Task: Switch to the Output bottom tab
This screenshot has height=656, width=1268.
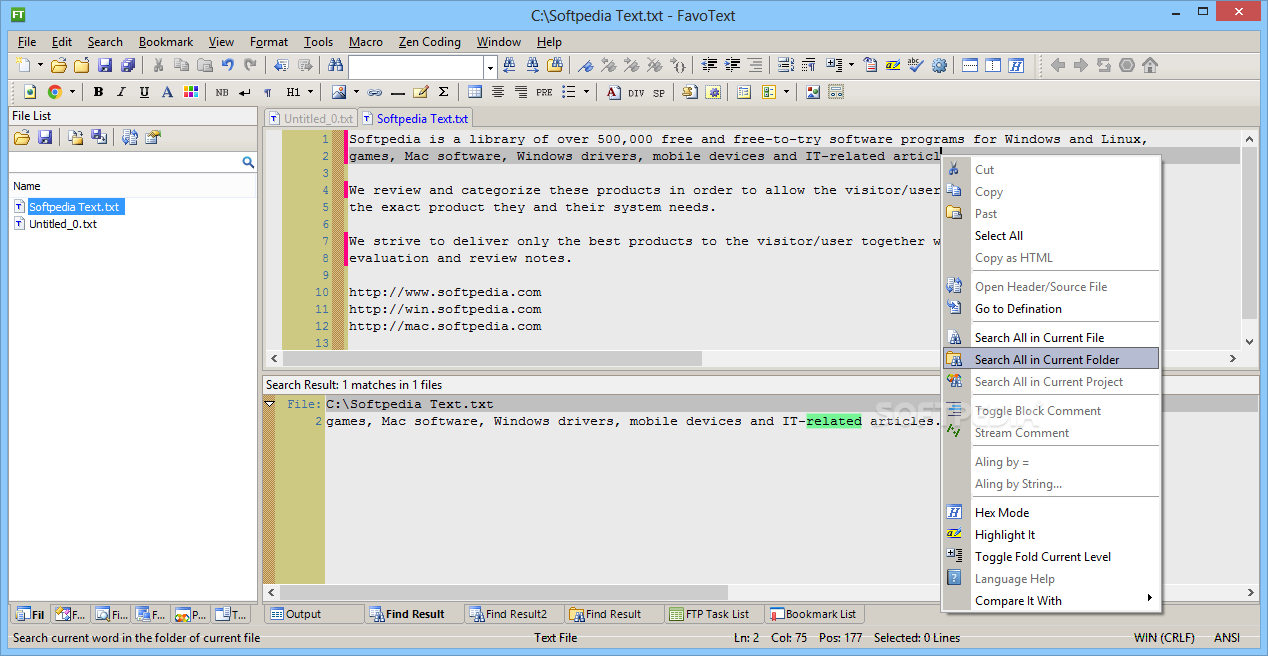Action: 314,614
